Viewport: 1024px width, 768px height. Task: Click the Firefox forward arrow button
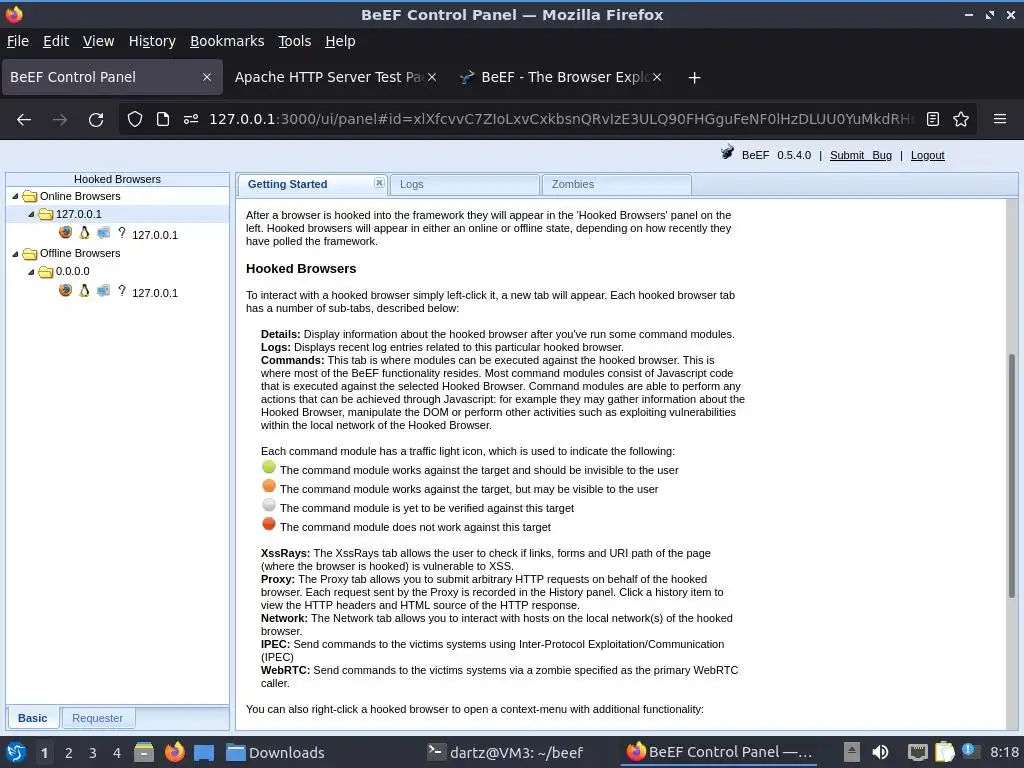click(x=60, y=120)
